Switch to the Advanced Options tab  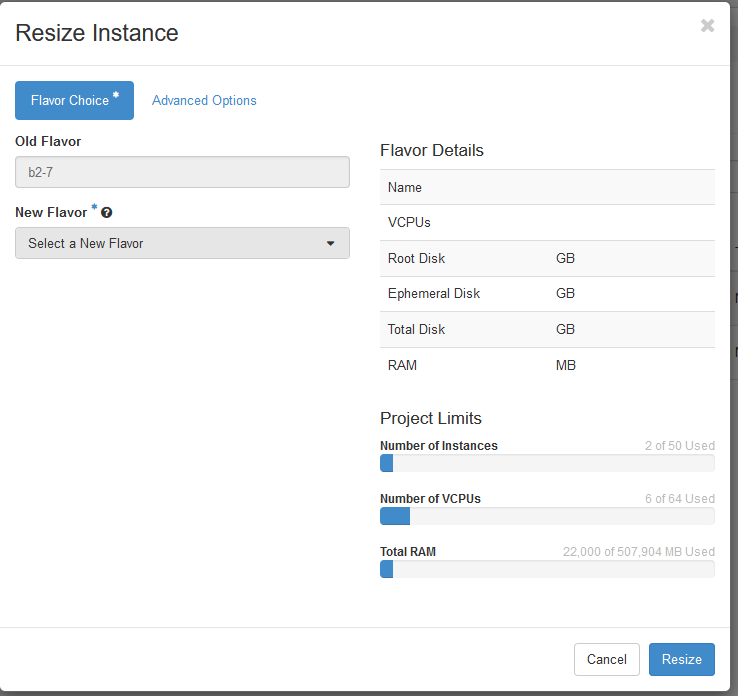pos(204,100)
